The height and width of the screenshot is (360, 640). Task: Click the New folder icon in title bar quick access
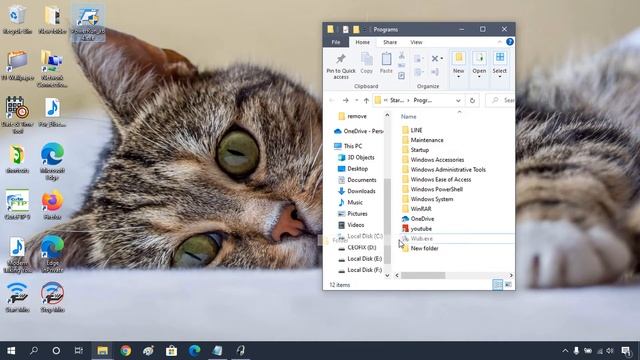pos(356,29)
